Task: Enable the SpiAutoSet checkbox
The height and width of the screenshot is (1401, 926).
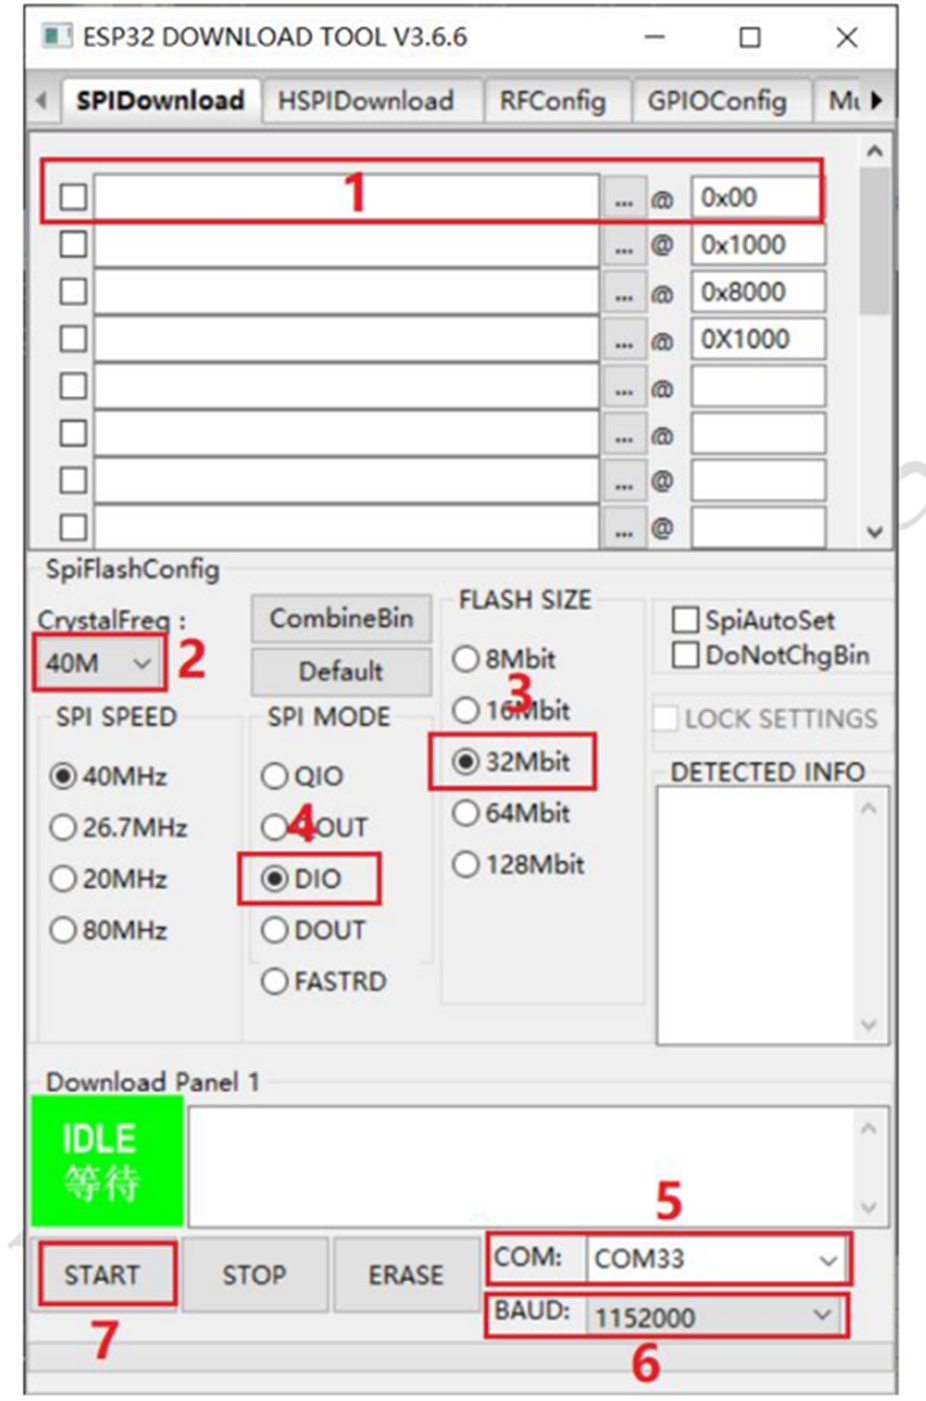Action: pyautogui.click(x=685, y=620)
